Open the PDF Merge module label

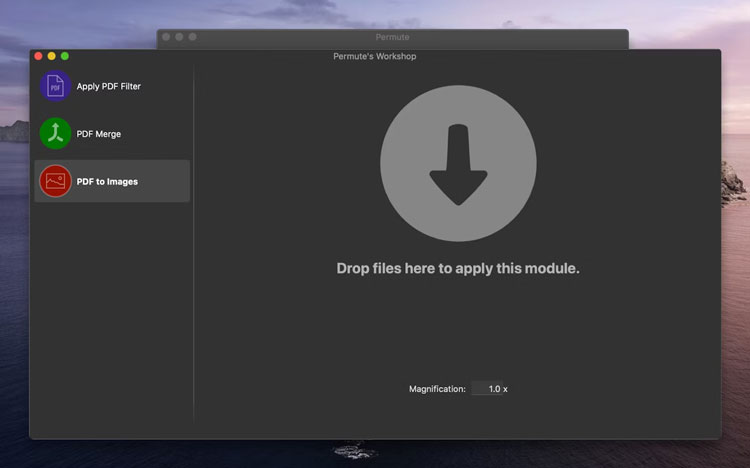click(99, 134)
